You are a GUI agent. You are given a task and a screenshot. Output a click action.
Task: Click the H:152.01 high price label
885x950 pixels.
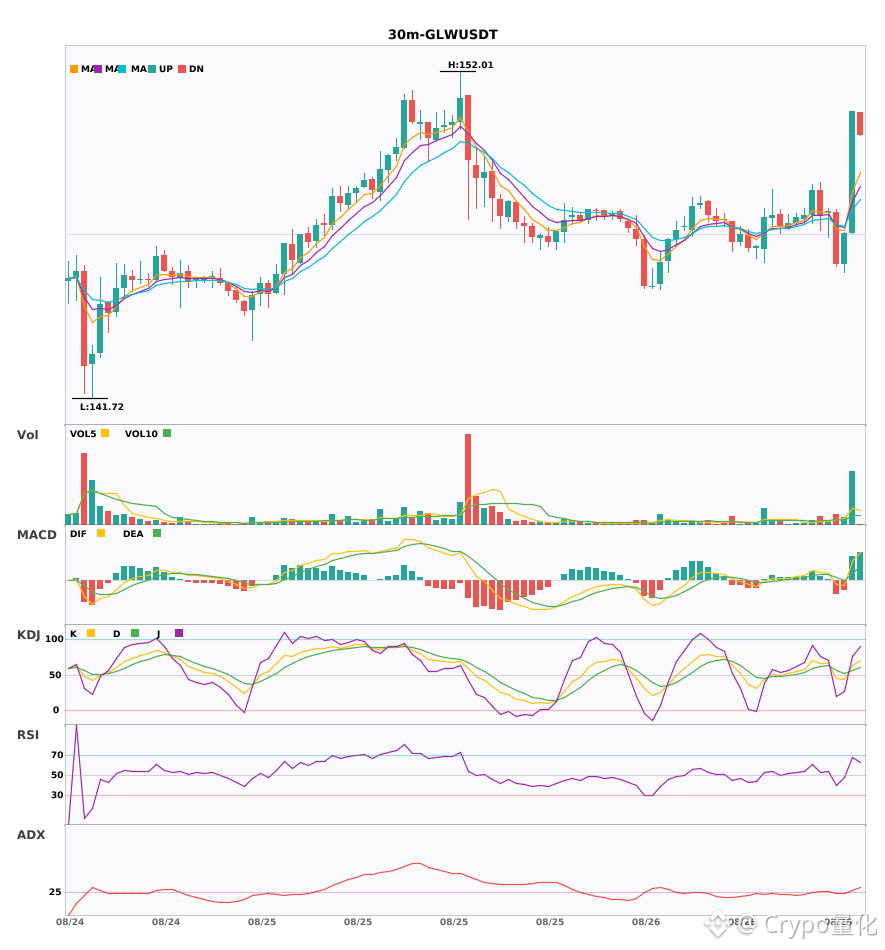pyautogui.click(x=471, y=65)
